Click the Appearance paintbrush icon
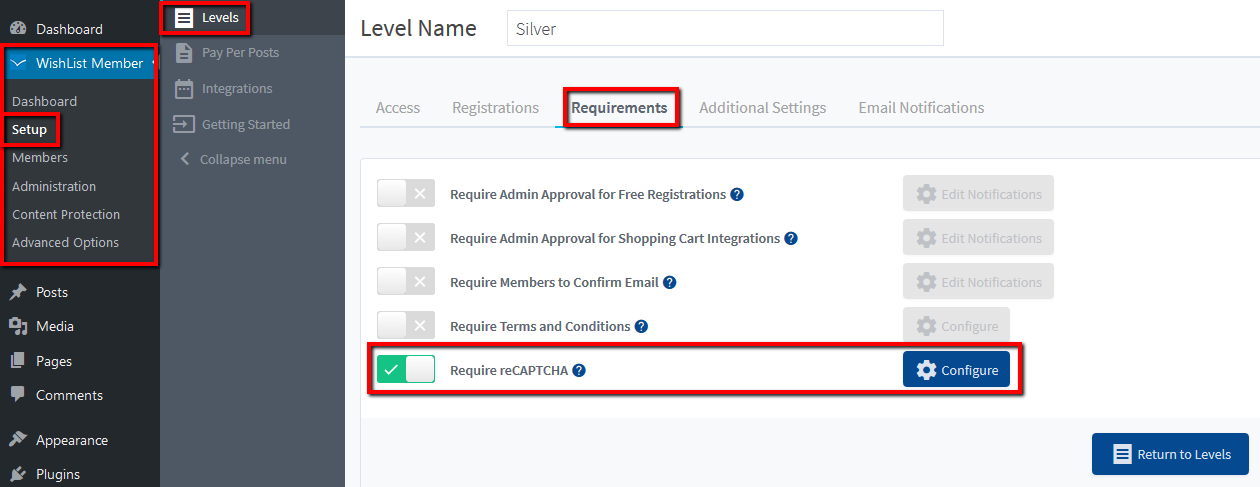 pos(17,440)
